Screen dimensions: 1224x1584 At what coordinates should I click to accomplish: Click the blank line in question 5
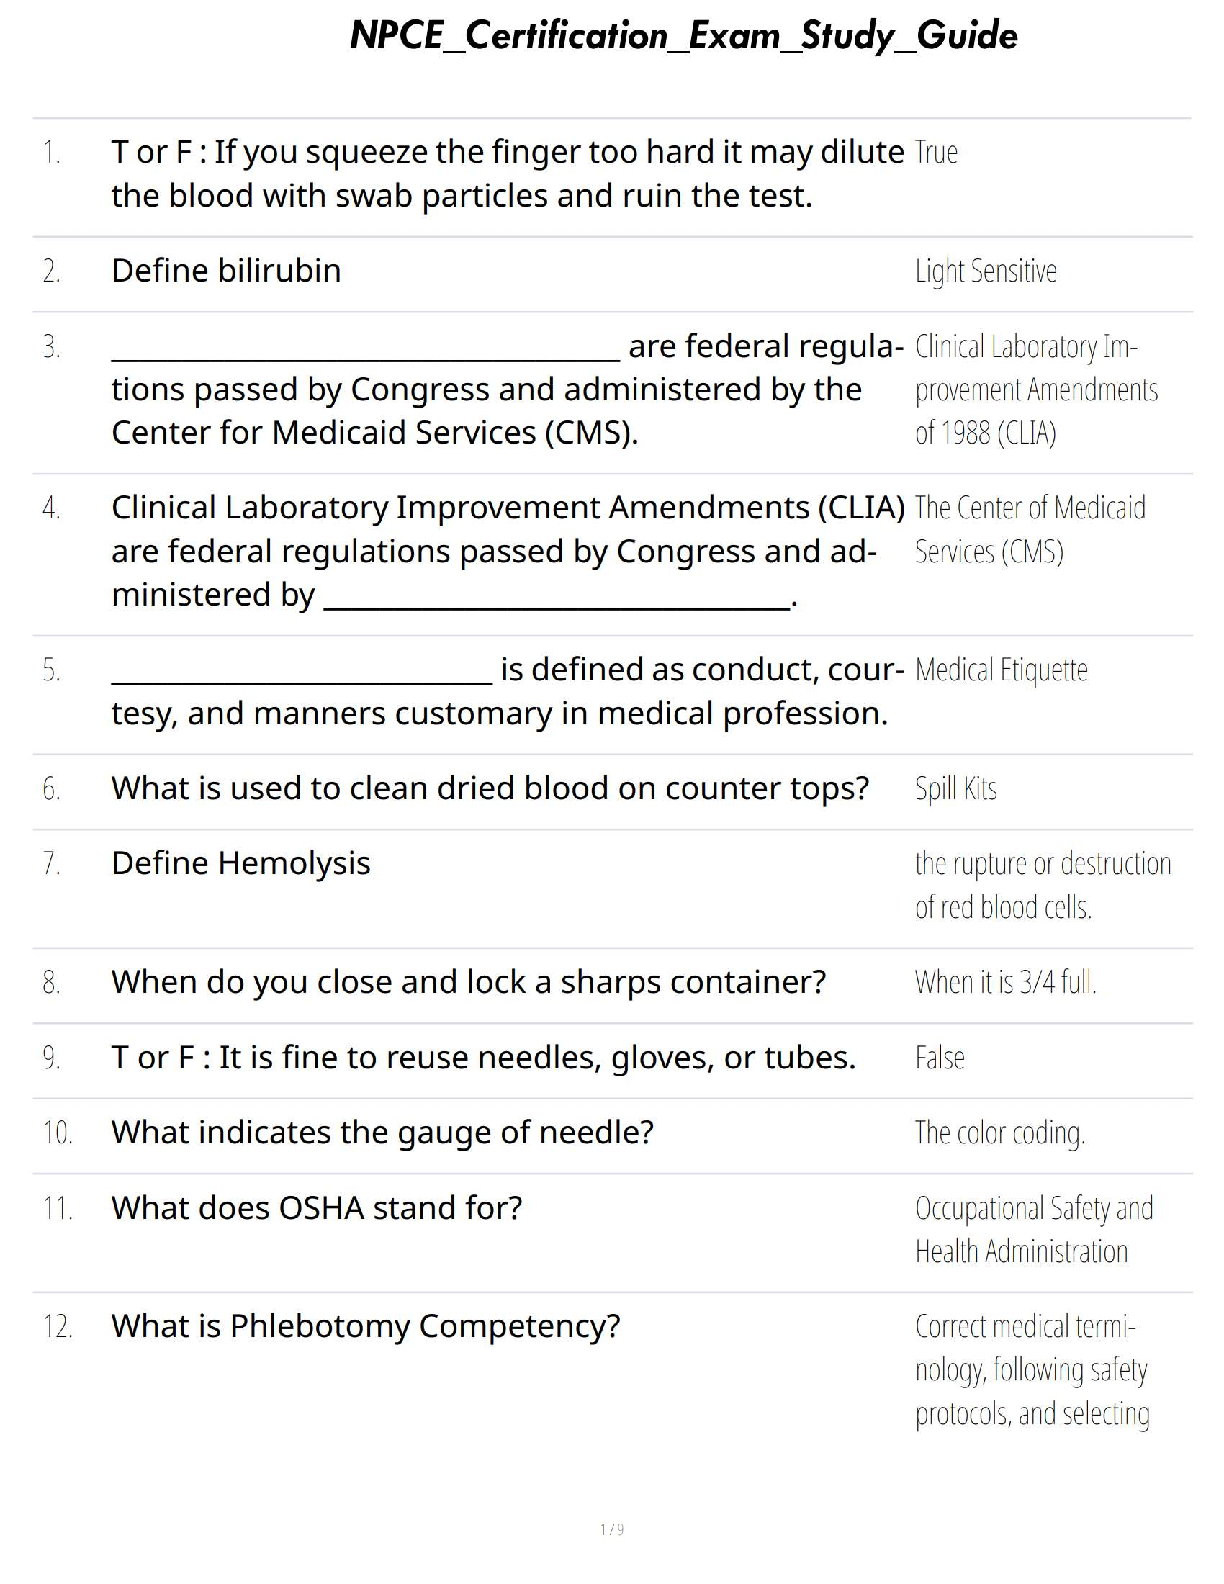301,676
